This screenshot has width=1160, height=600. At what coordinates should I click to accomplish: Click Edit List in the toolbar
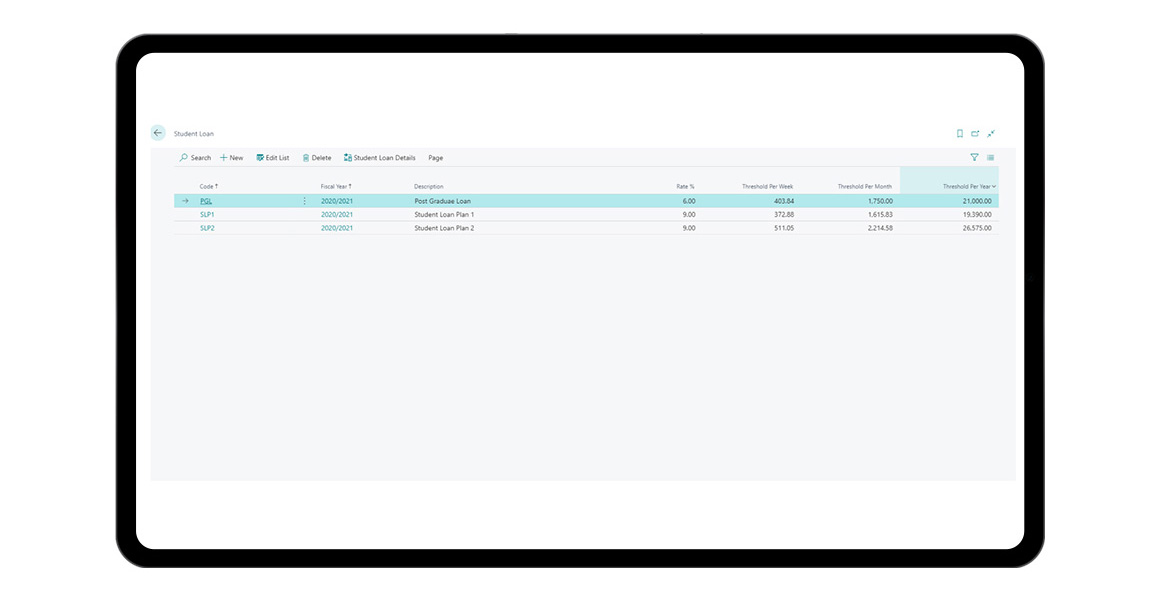(273, 158)
